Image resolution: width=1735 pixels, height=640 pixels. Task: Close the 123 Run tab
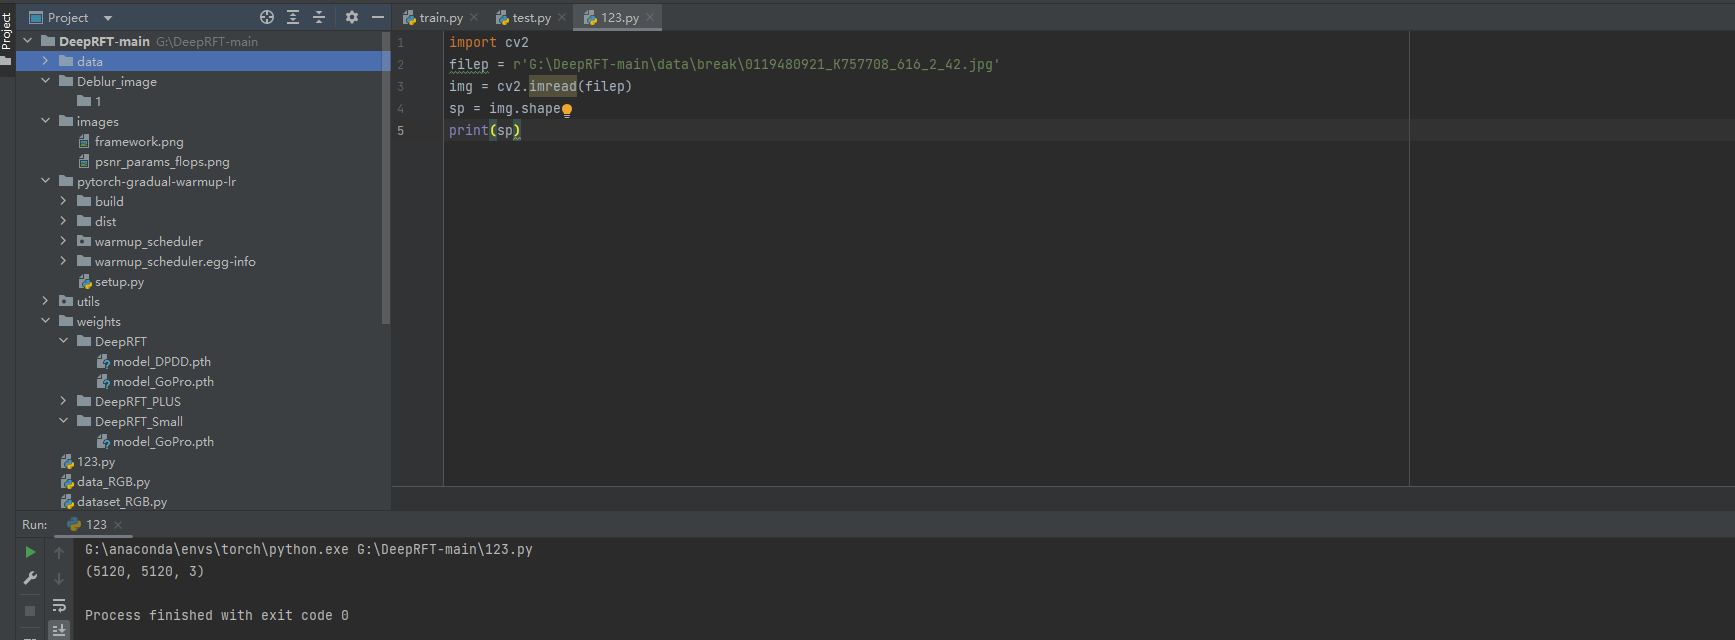pos(118,525)
